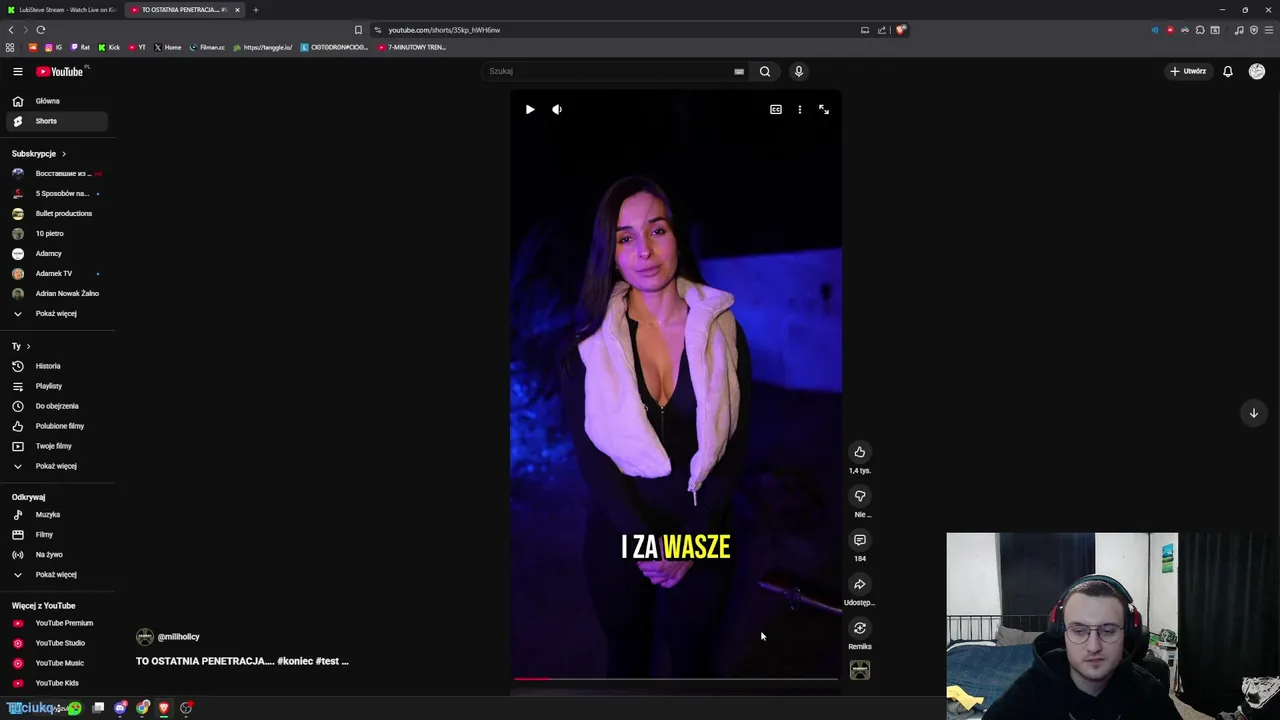This screenshot has width=1280, height=720.
Task: Open Bullet productions subscription
Action: point(57,213)
